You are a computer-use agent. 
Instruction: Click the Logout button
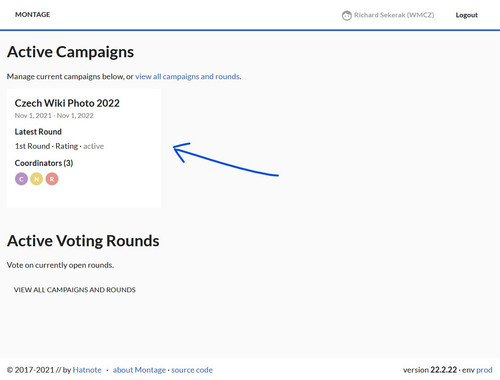pos(466,15)
